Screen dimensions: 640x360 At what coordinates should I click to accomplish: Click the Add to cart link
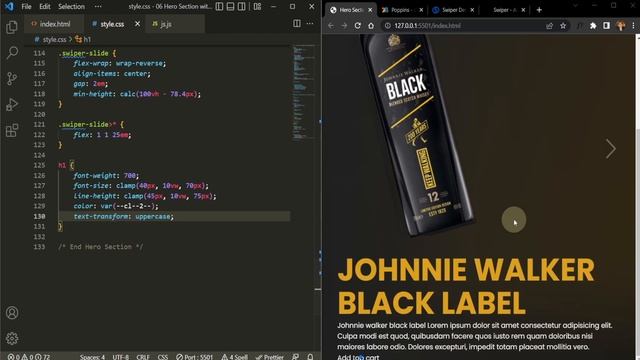pyautogui.click(x=358, y=357)
